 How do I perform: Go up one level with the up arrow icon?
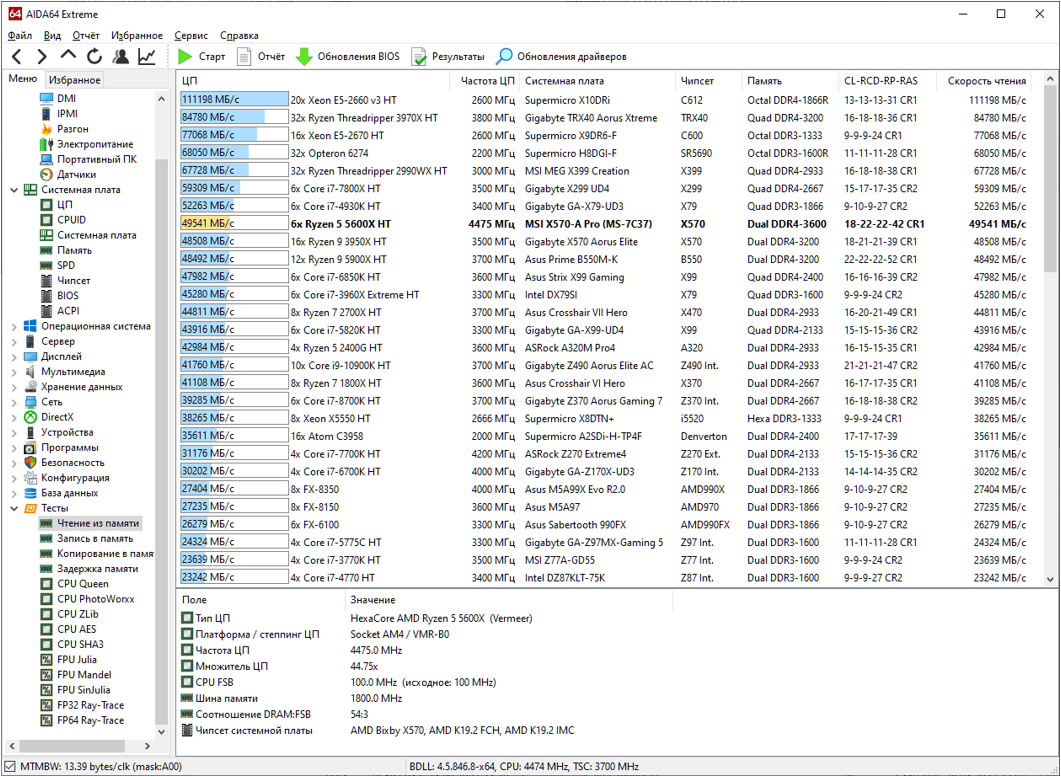click(68, 56)
